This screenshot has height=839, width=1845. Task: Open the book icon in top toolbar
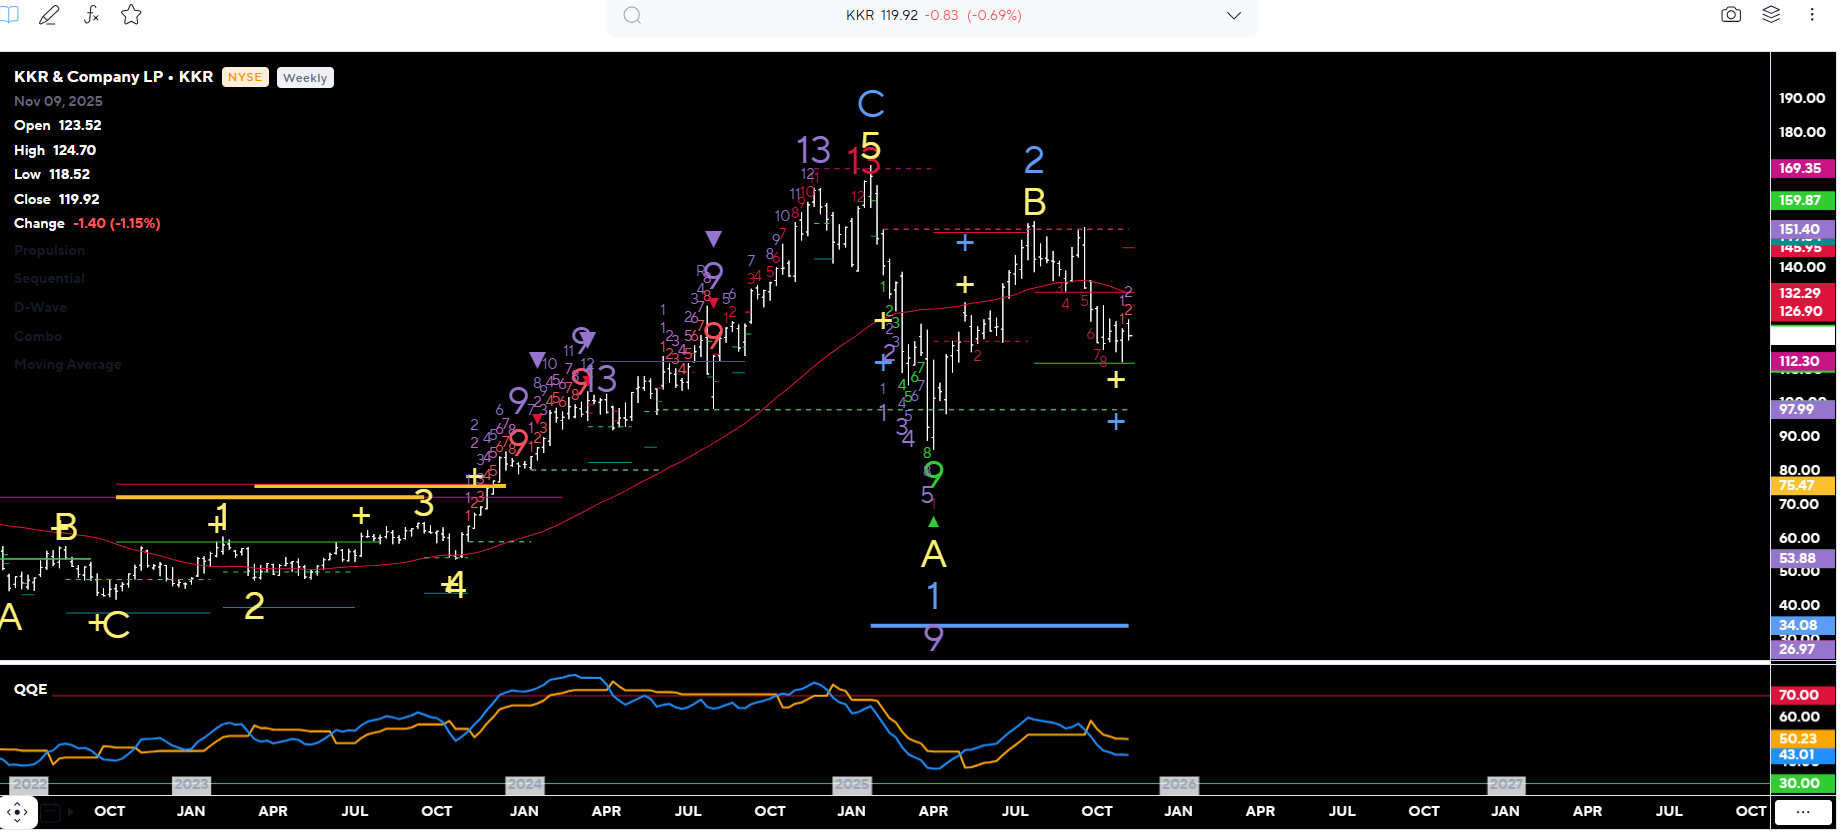pos(9,15)
